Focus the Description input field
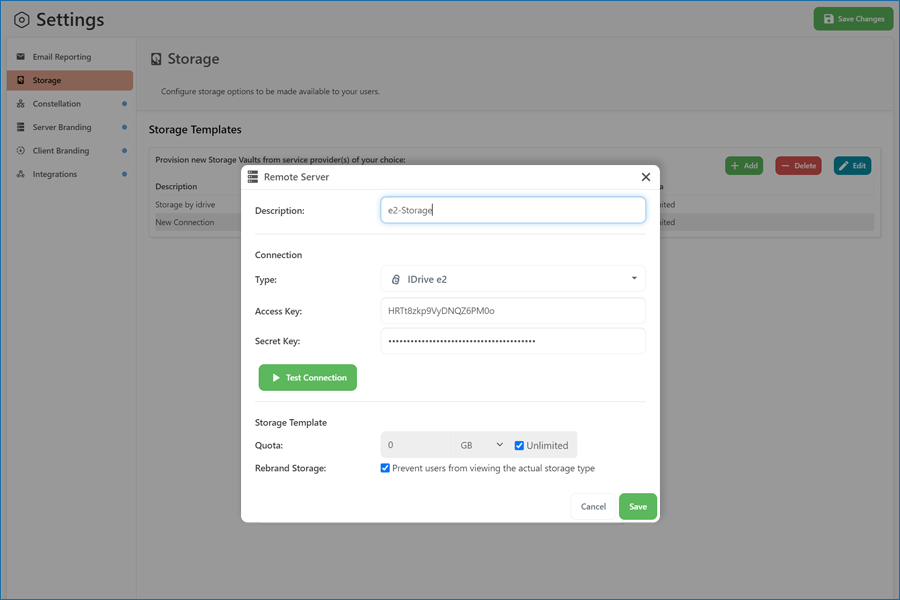Screen dimensions: 900x600 [513, 210]
